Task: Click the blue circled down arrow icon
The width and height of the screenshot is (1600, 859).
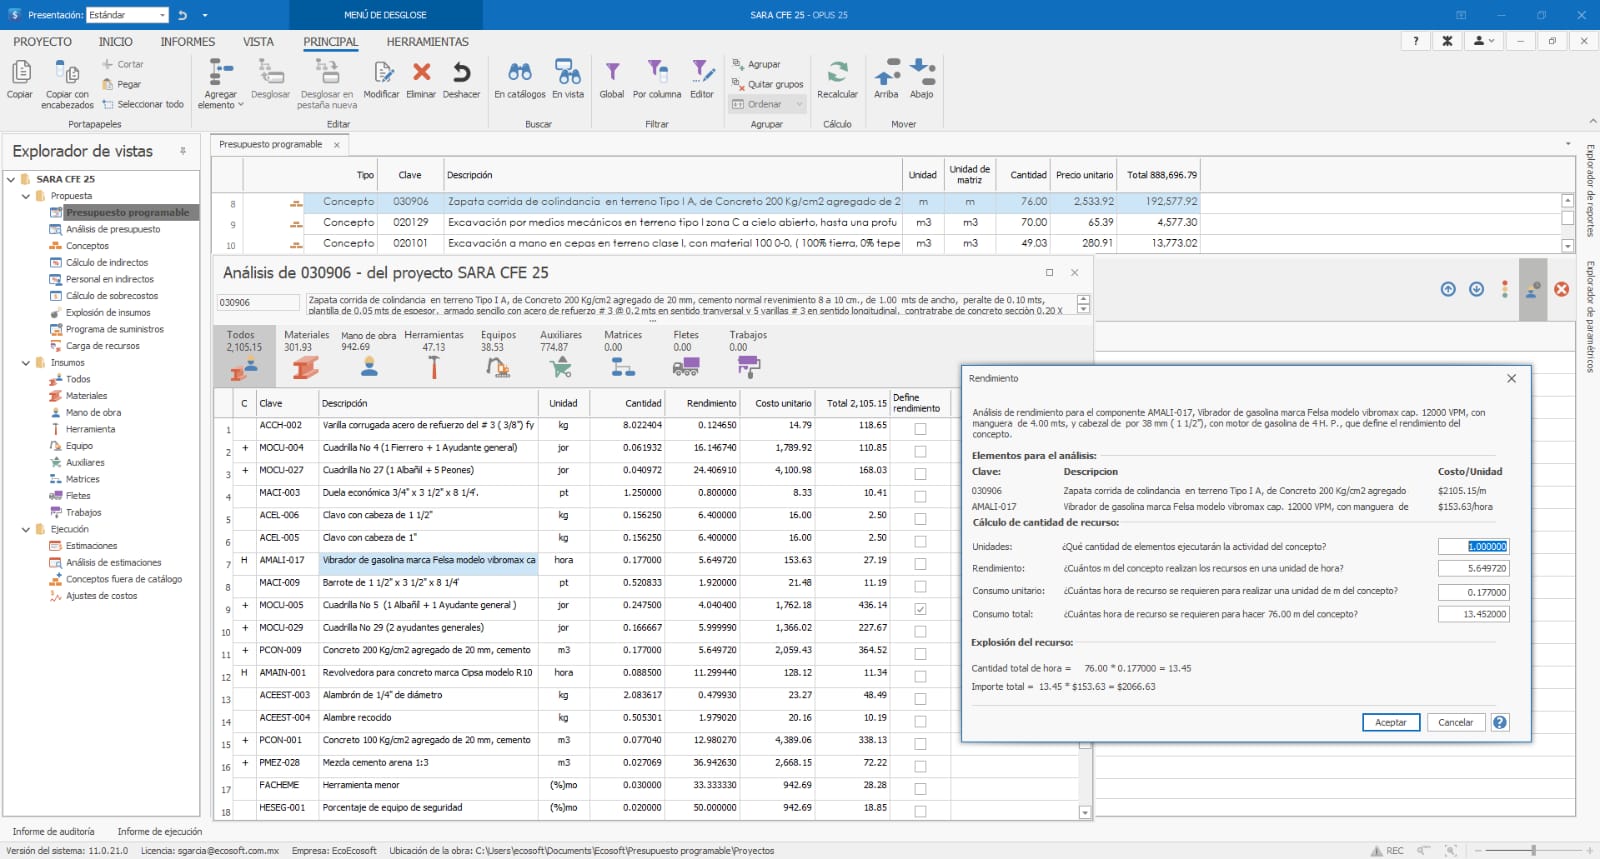Action: coord(1476,289)
